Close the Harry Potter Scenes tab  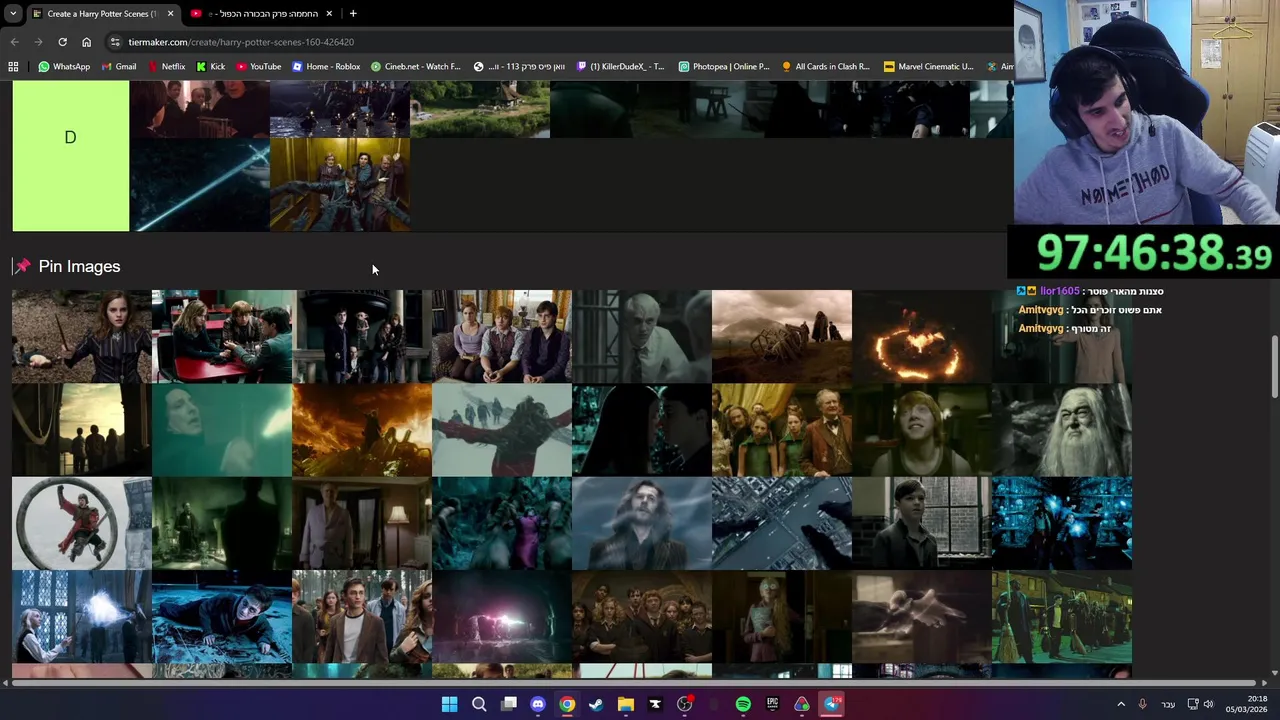click(170, 13)
